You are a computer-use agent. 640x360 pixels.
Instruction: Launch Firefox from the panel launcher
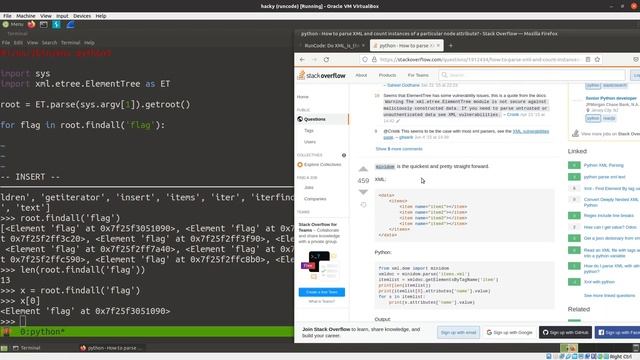pyautogui.click(x=31, y=24)
